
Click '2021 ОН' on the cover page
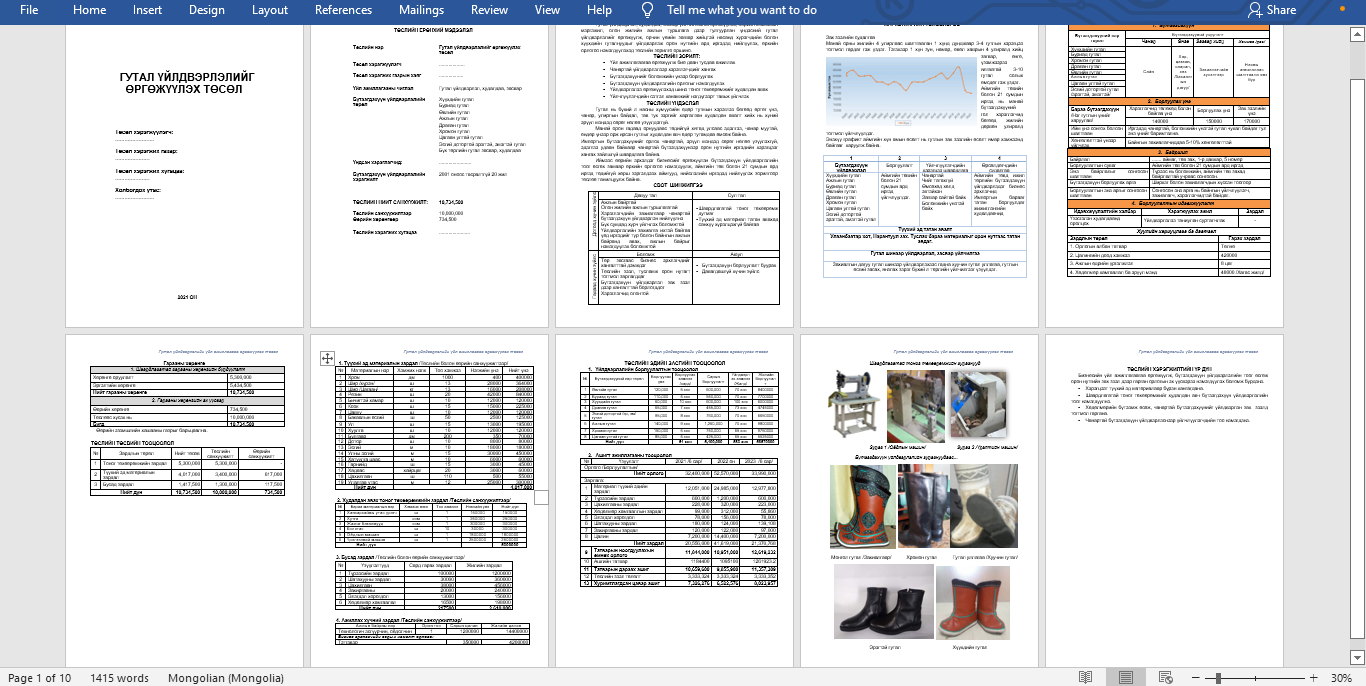(x=187, y=297)
